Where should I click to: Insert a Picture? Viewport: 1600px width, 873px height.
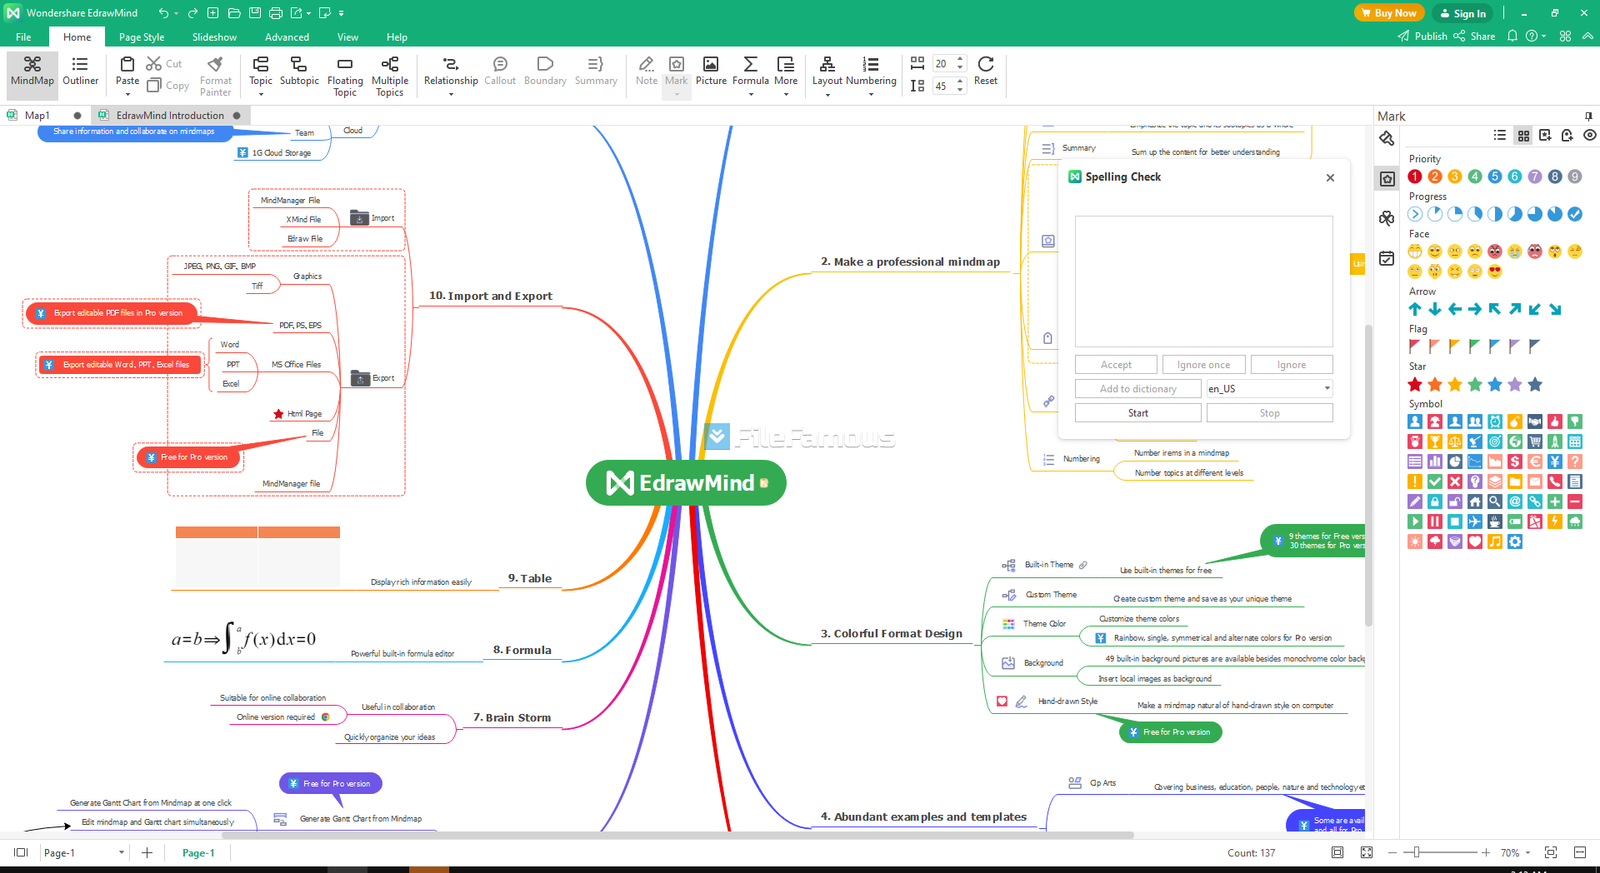[711, 72]
